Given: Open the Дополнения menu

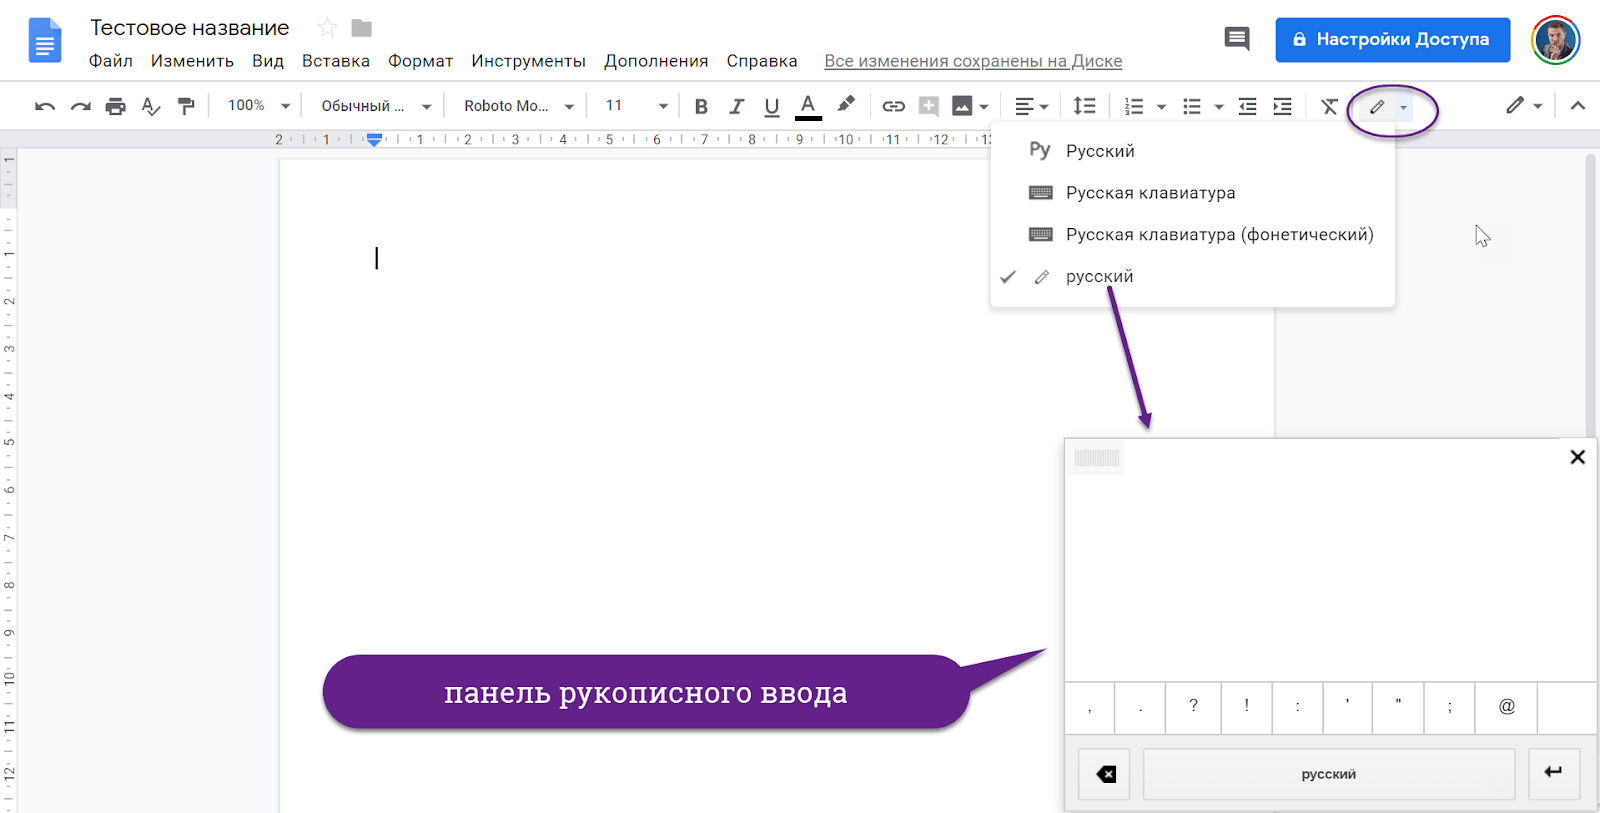Looking at the screenshot, I should tap(656, 61).
